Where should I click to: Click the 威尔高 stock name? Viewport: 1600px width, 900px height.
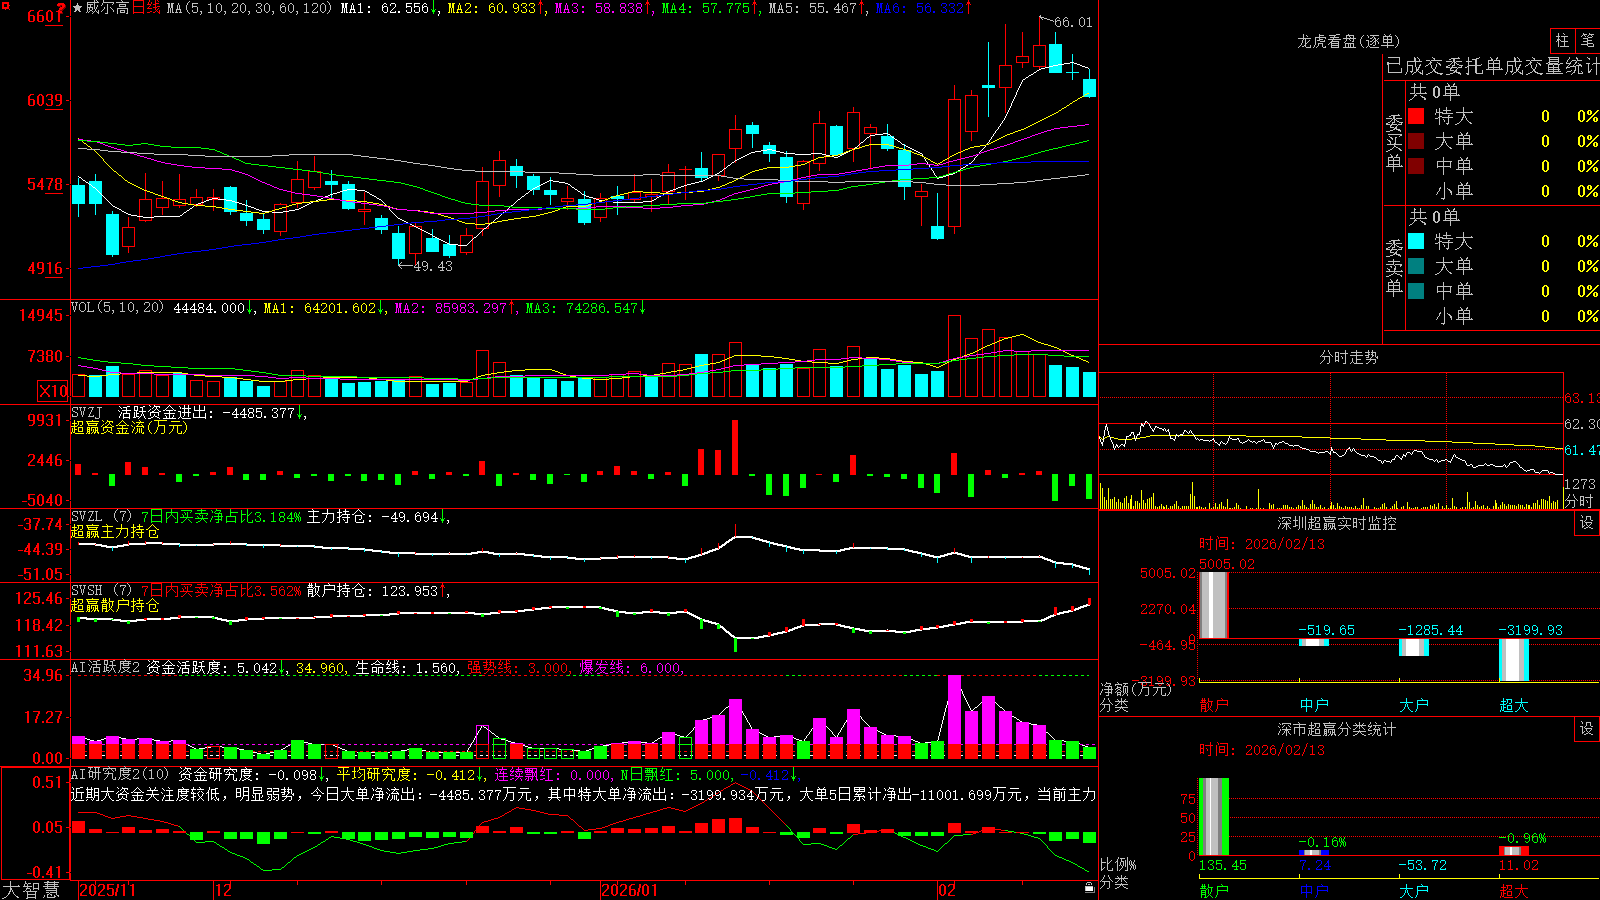[x=107, y=8]
